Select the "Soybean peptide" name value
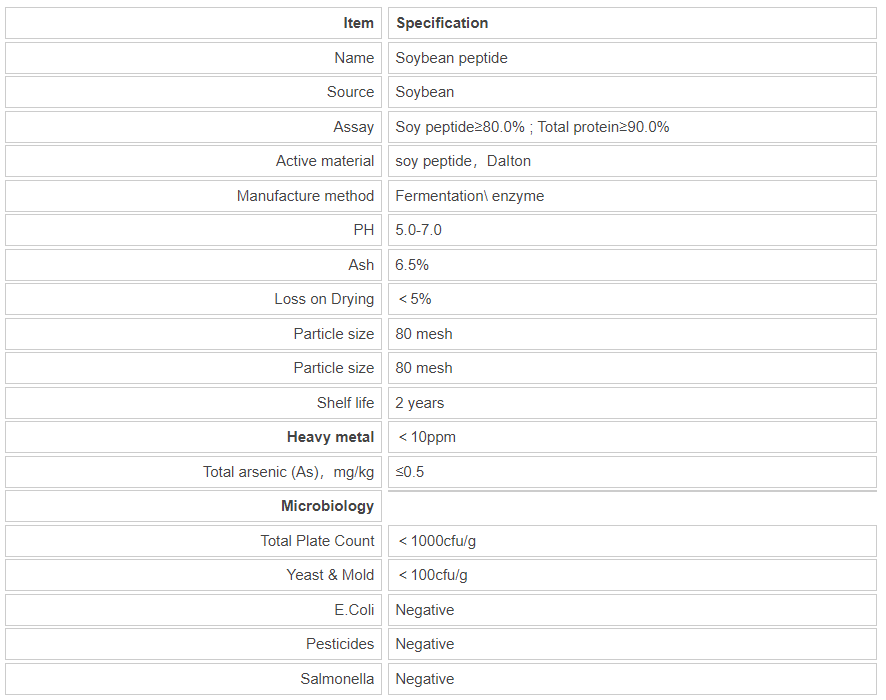The height and width of the screenshot is (700, 886). (451, 58)
